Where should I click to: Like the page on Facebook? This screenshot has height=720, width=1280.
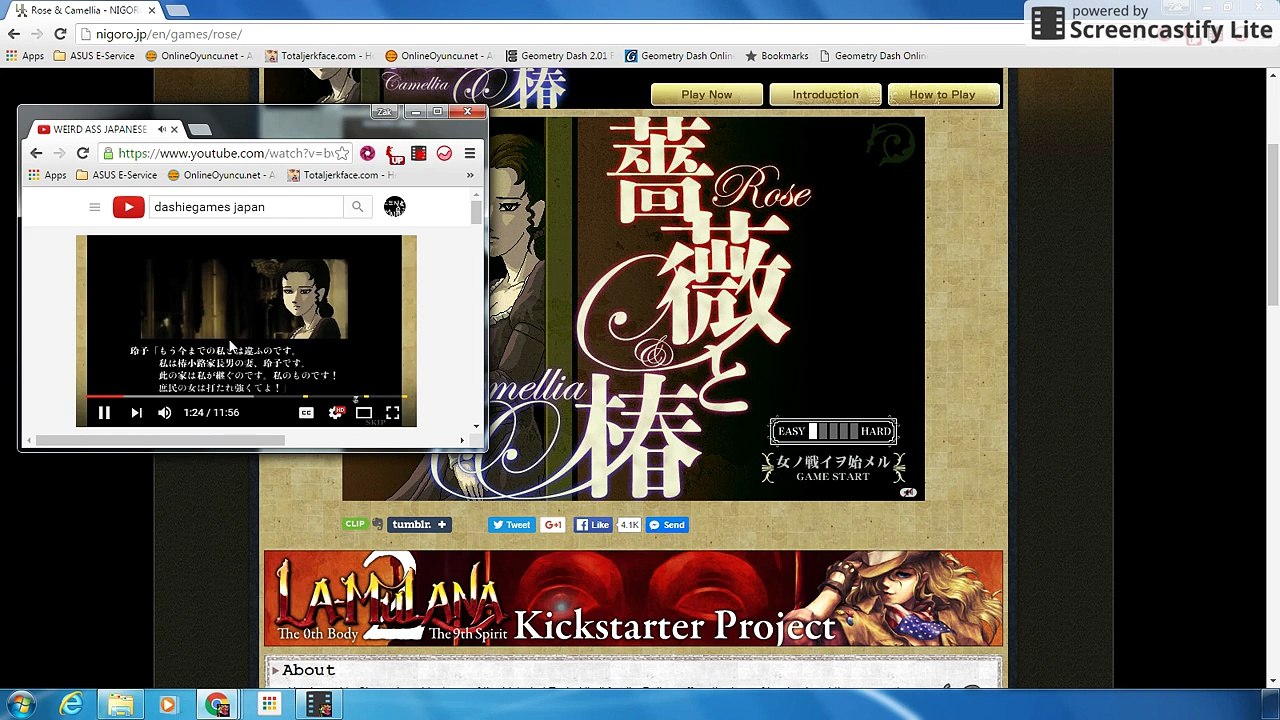click(593, 524)
